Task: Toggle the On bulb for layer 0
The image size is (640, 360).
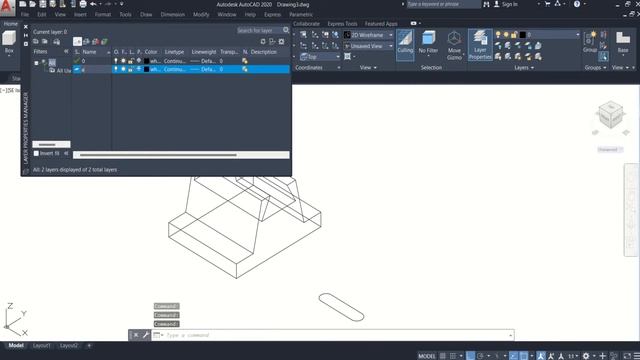Action: [x=116, y=61]
